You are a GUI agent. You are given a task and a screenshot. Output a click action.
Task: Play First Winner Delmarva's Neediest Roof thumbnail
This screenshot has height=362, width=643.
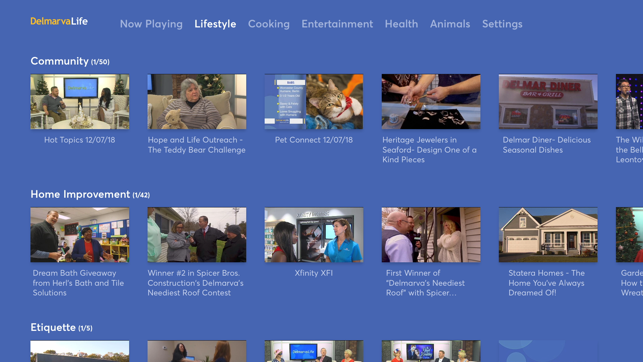tap(431, 235)
